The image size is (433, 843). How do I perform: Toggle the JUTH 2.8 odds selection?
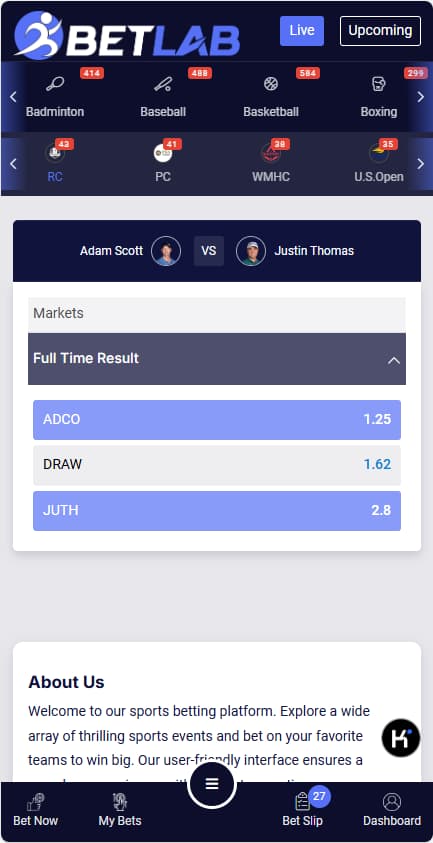pyautogui.click(x=217, y=511)
